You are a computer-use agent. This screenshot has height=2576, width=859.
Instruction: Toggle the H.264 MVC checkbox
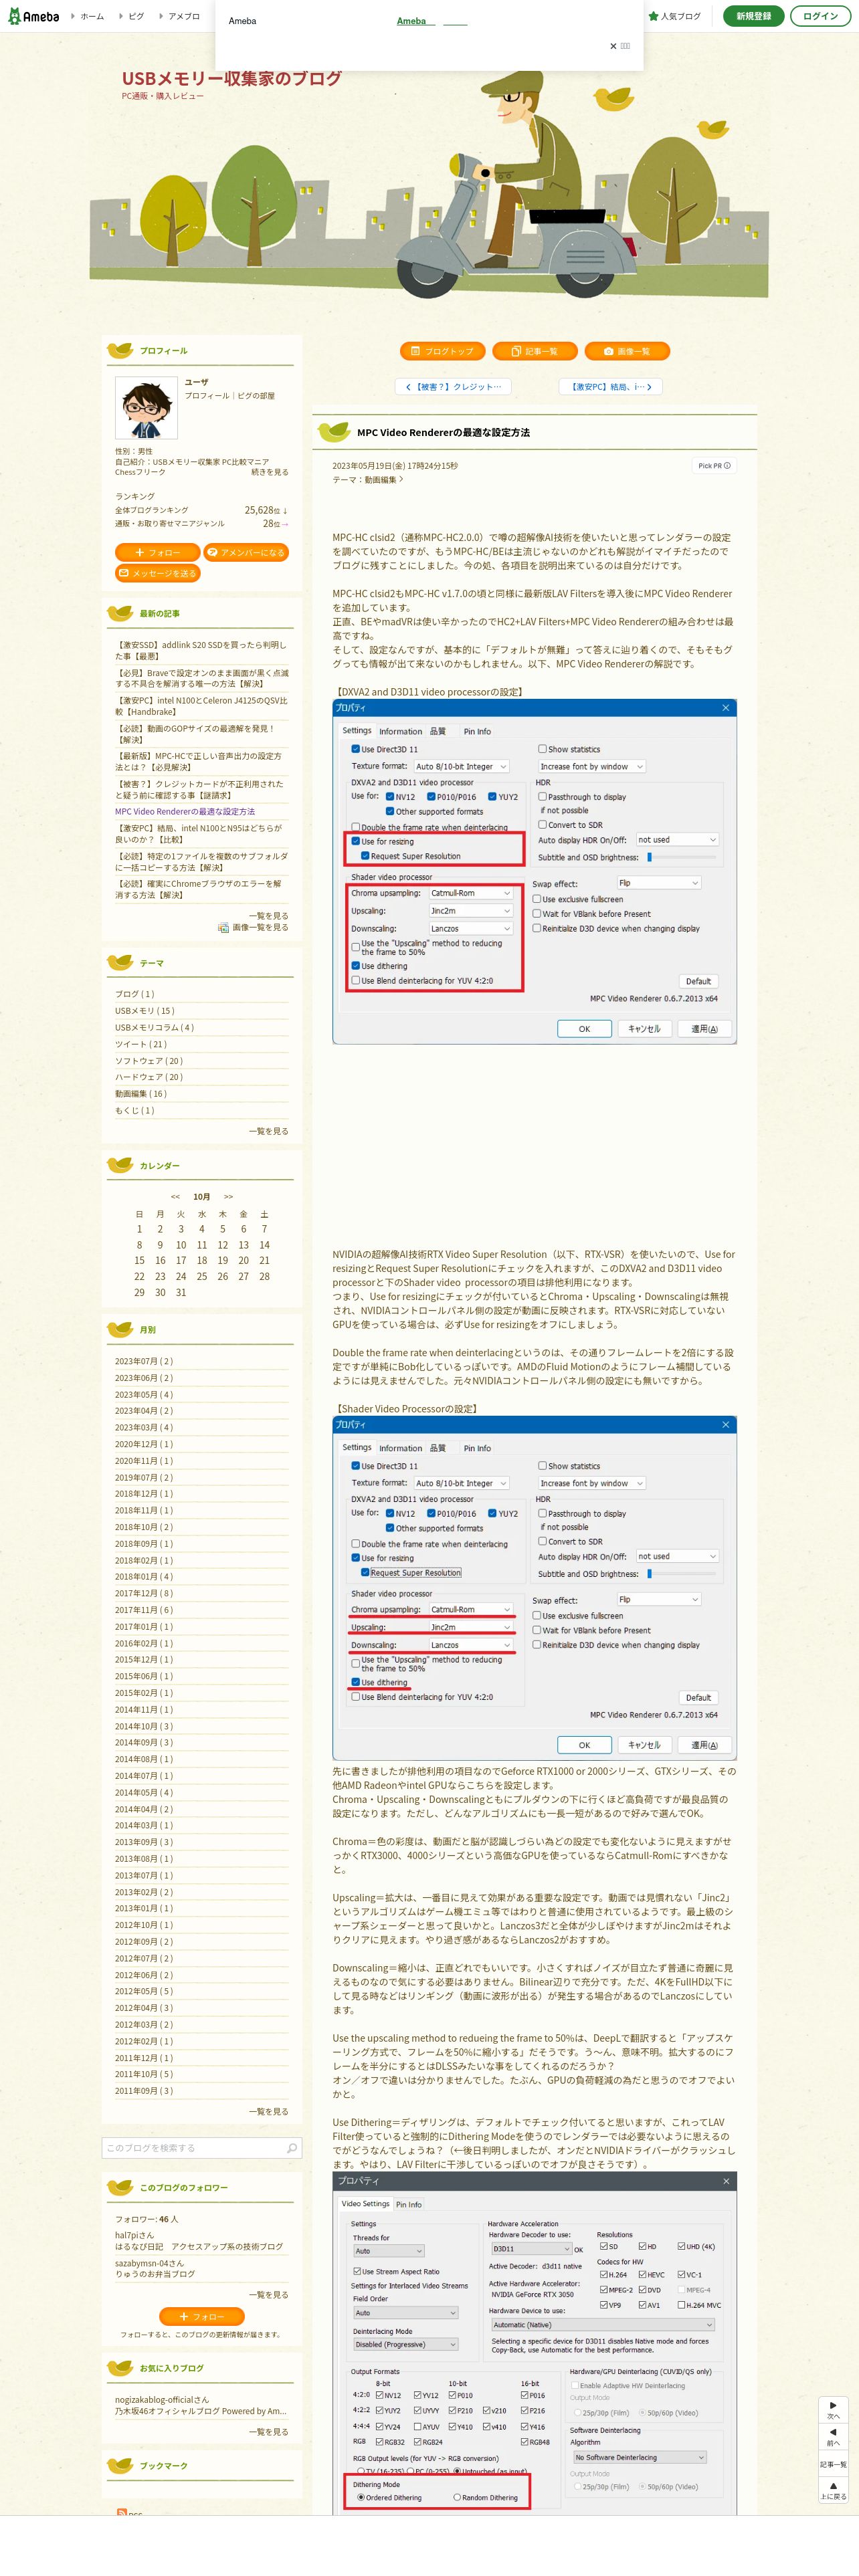681,2304
